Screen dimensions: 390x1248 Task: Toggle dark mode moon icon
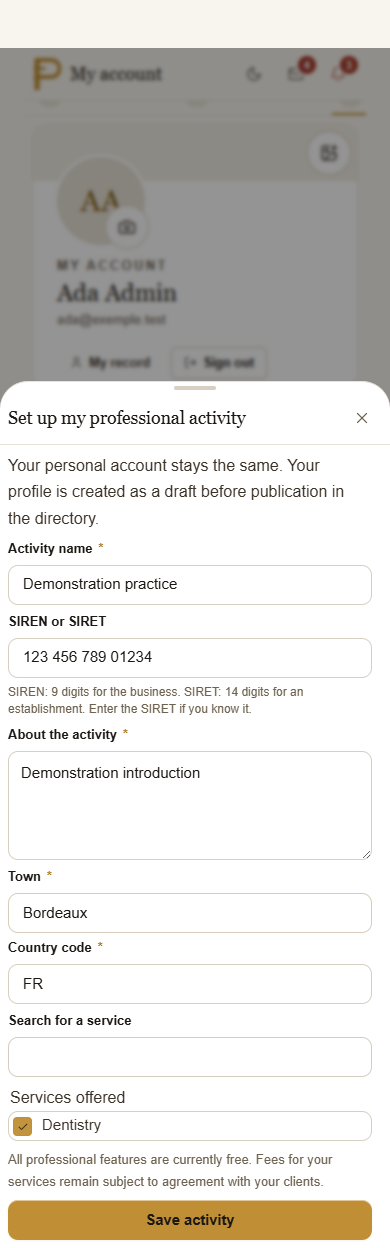pos(254,73)
